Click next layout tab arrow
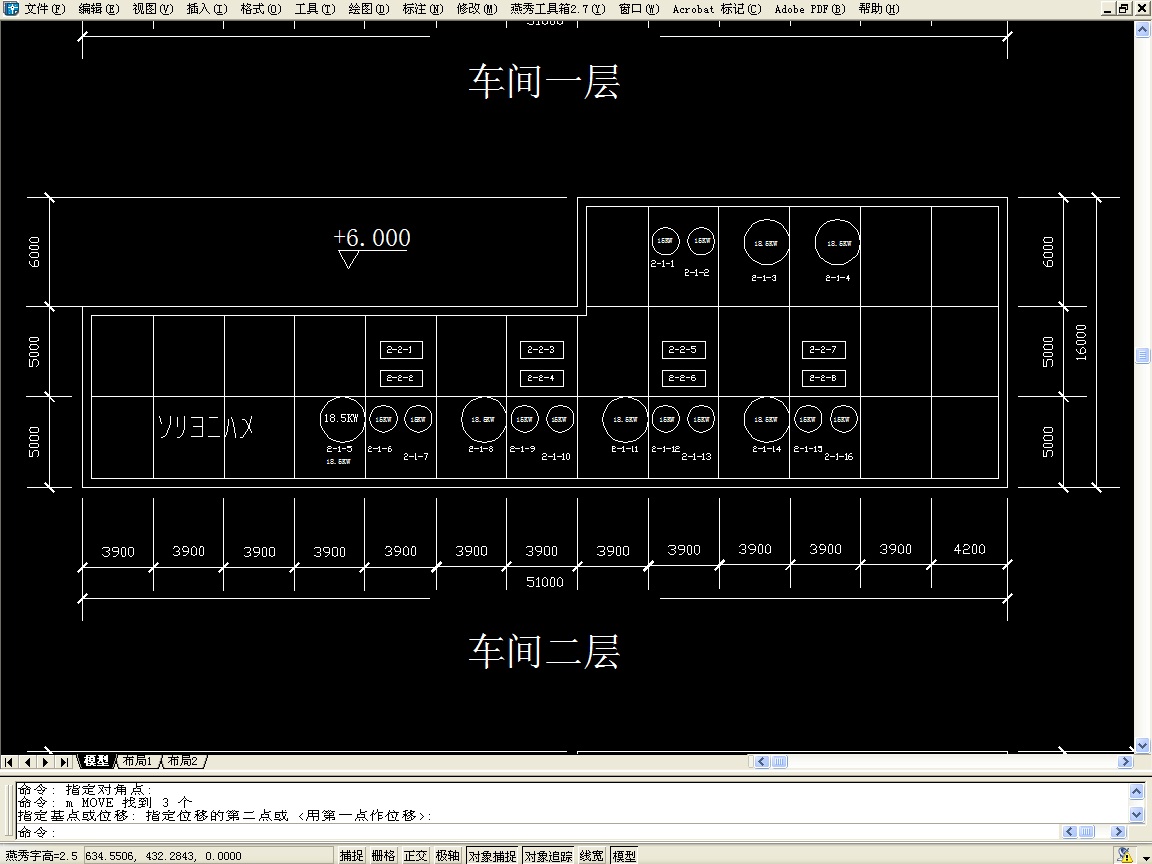The height and width of the screenshot is (864, 1152). pyautogui.click(x=45, y=762)
